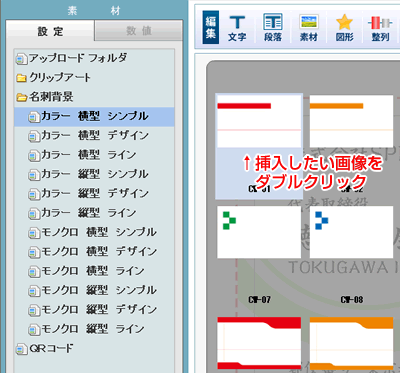The image size is (400, 373).
Task: Open the 整列 align tool
Action: tap(380, 28)
